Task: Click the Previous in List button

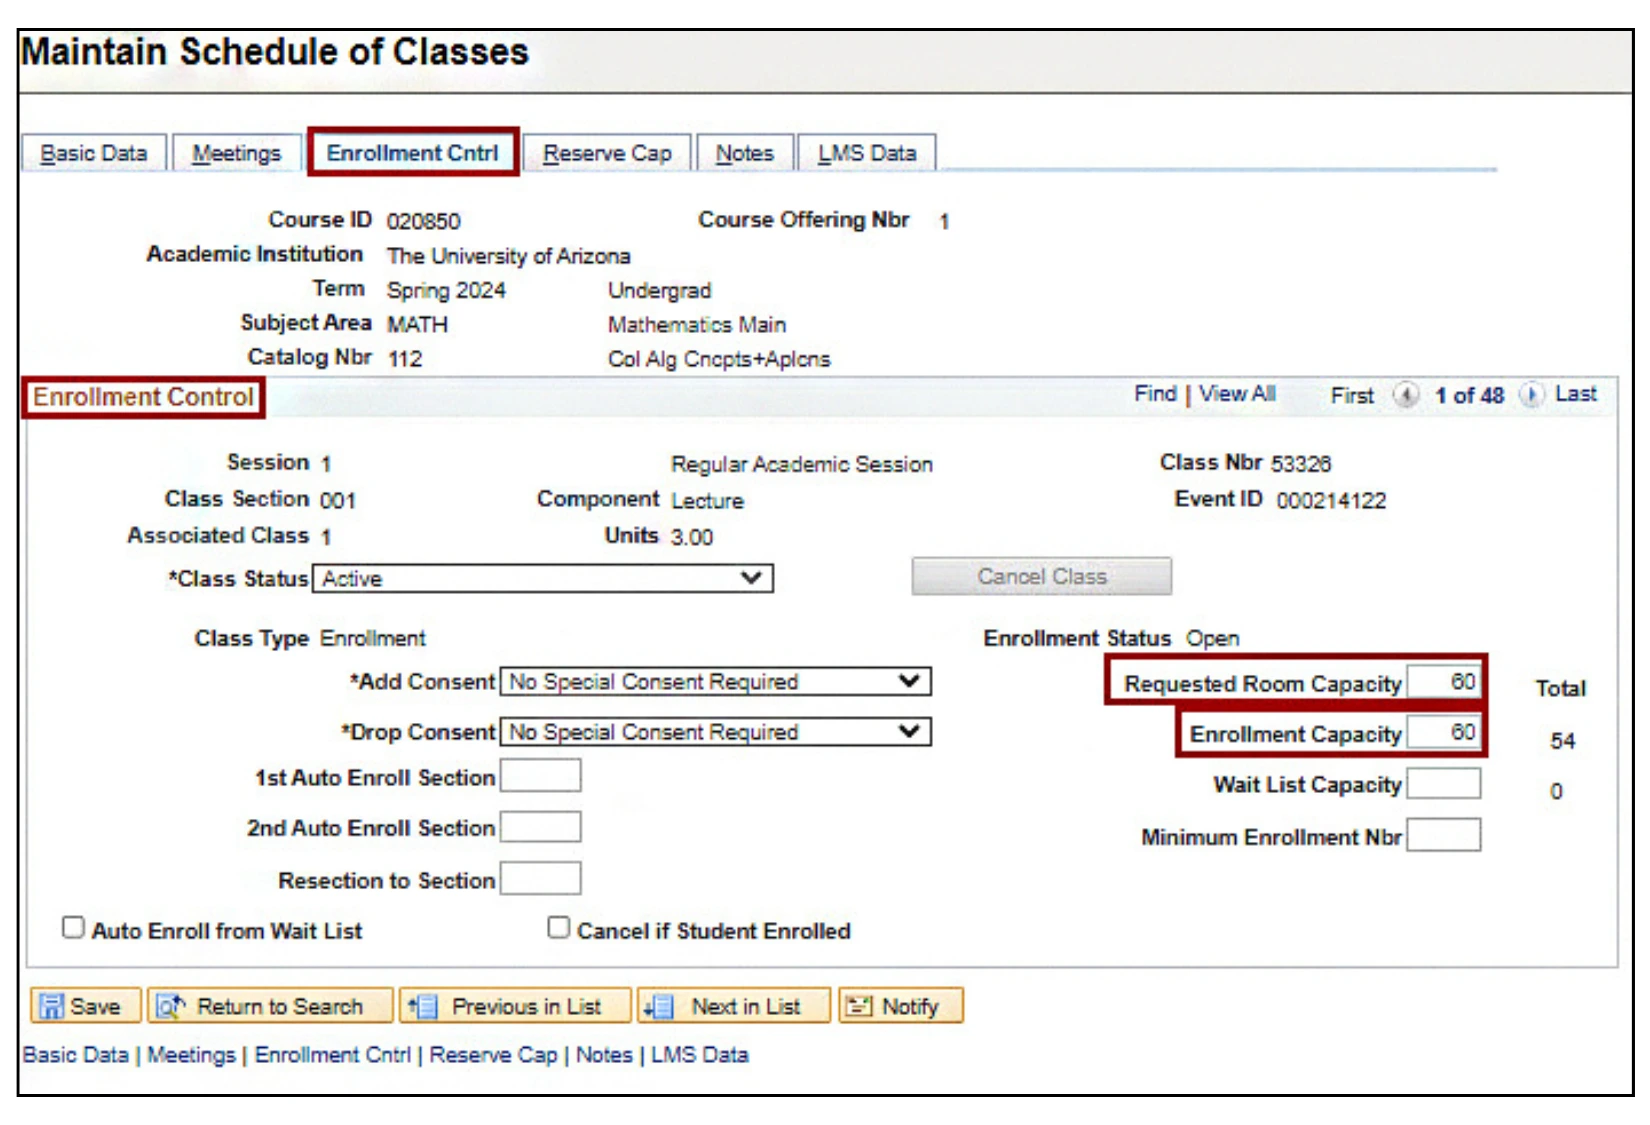Action: [515, 1006]
